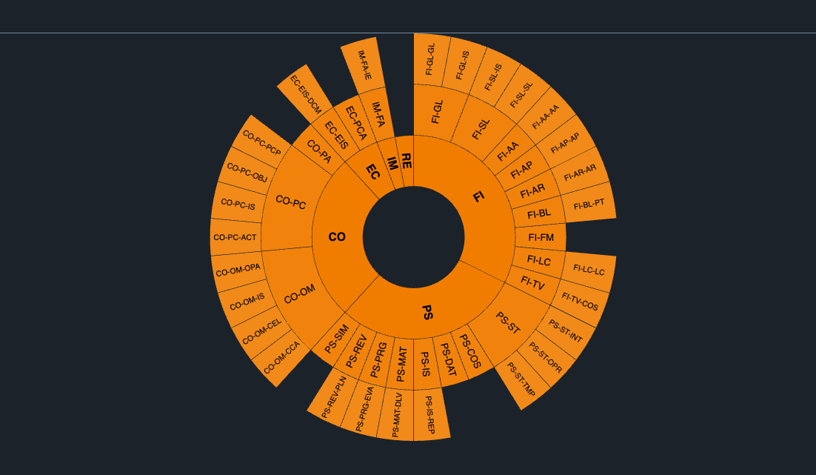Select the PS-ST segment
The image size is (816, 475).
507,323
